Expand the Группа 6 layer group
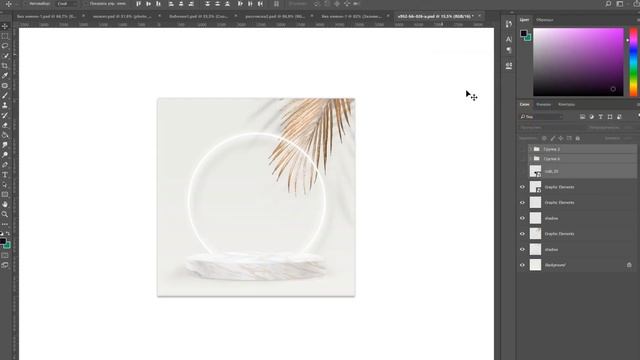The width and height of the screenshot is (640, 360). point(530,158)
